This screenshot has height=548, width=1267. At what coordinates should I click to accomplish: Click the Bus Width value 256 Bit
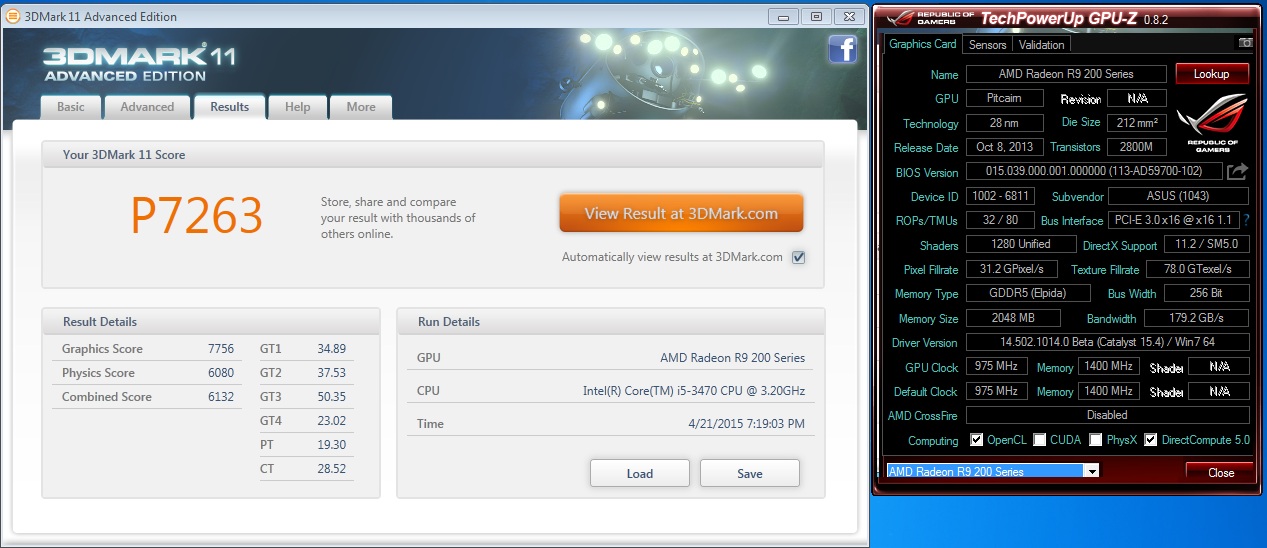(x=1207, y=294)
